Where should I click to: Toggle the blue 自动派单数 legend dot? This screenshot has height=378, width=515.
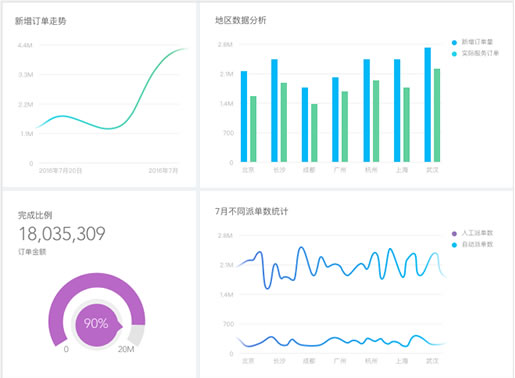(454, 245)
